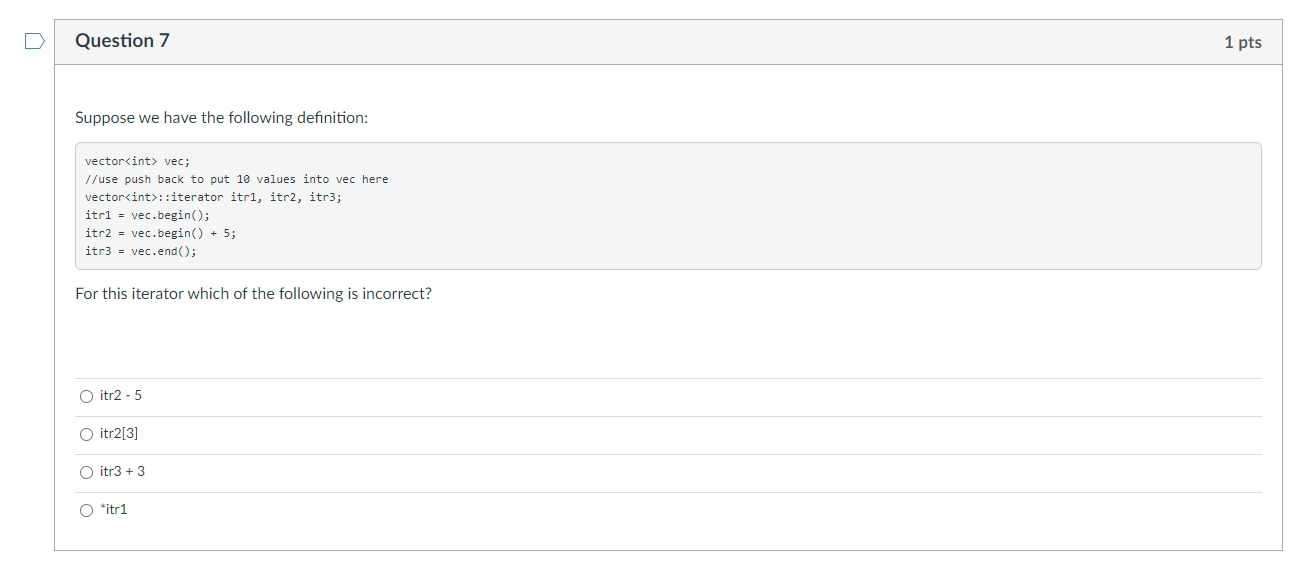Click the "which of the following is incorrect" prompt
The width and height of the screenshot is (1316, 581).
point(253,294)
